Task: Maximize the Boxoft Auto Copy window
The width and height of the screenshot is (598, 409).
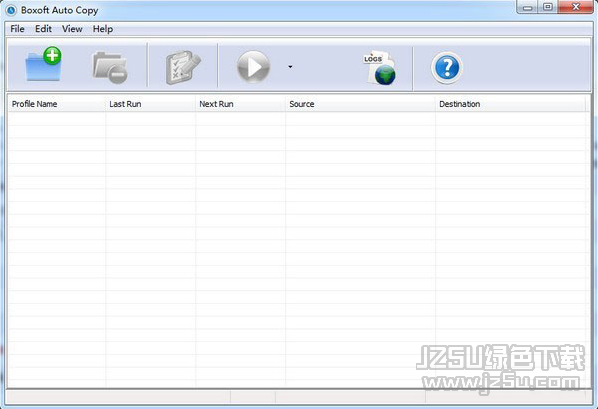Action: pos(548,7)
